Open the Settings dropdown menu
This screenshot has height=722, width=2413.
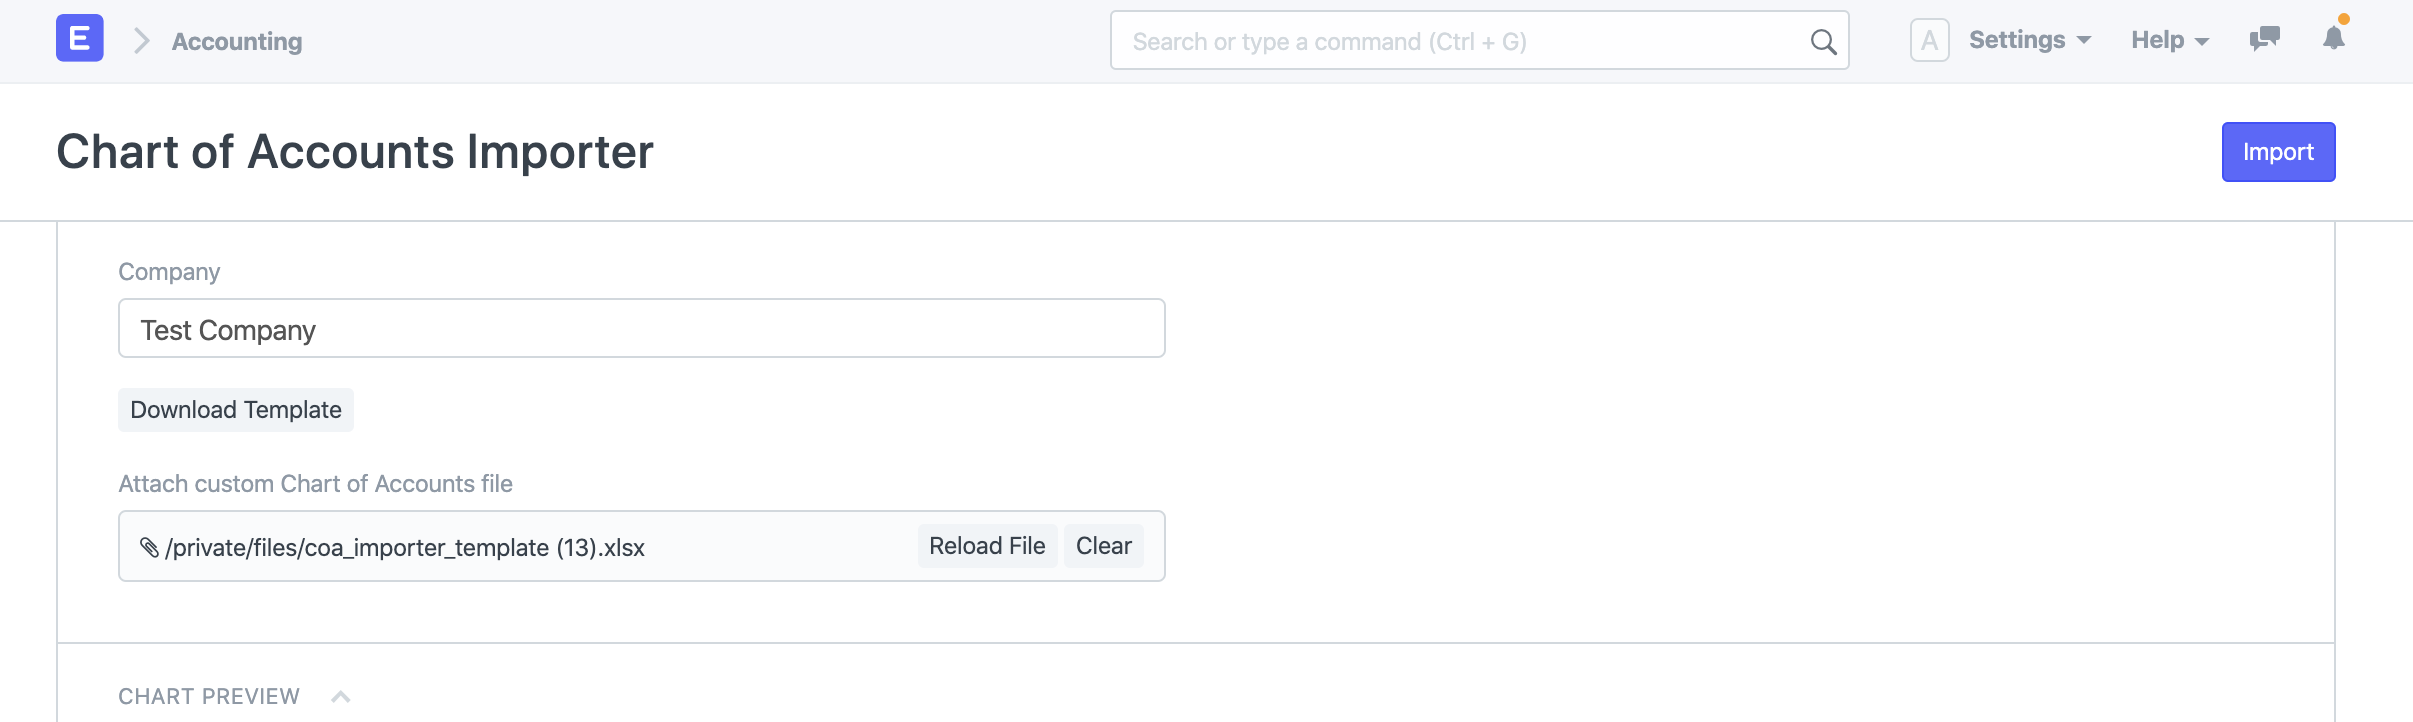(x=2029, y=40)
